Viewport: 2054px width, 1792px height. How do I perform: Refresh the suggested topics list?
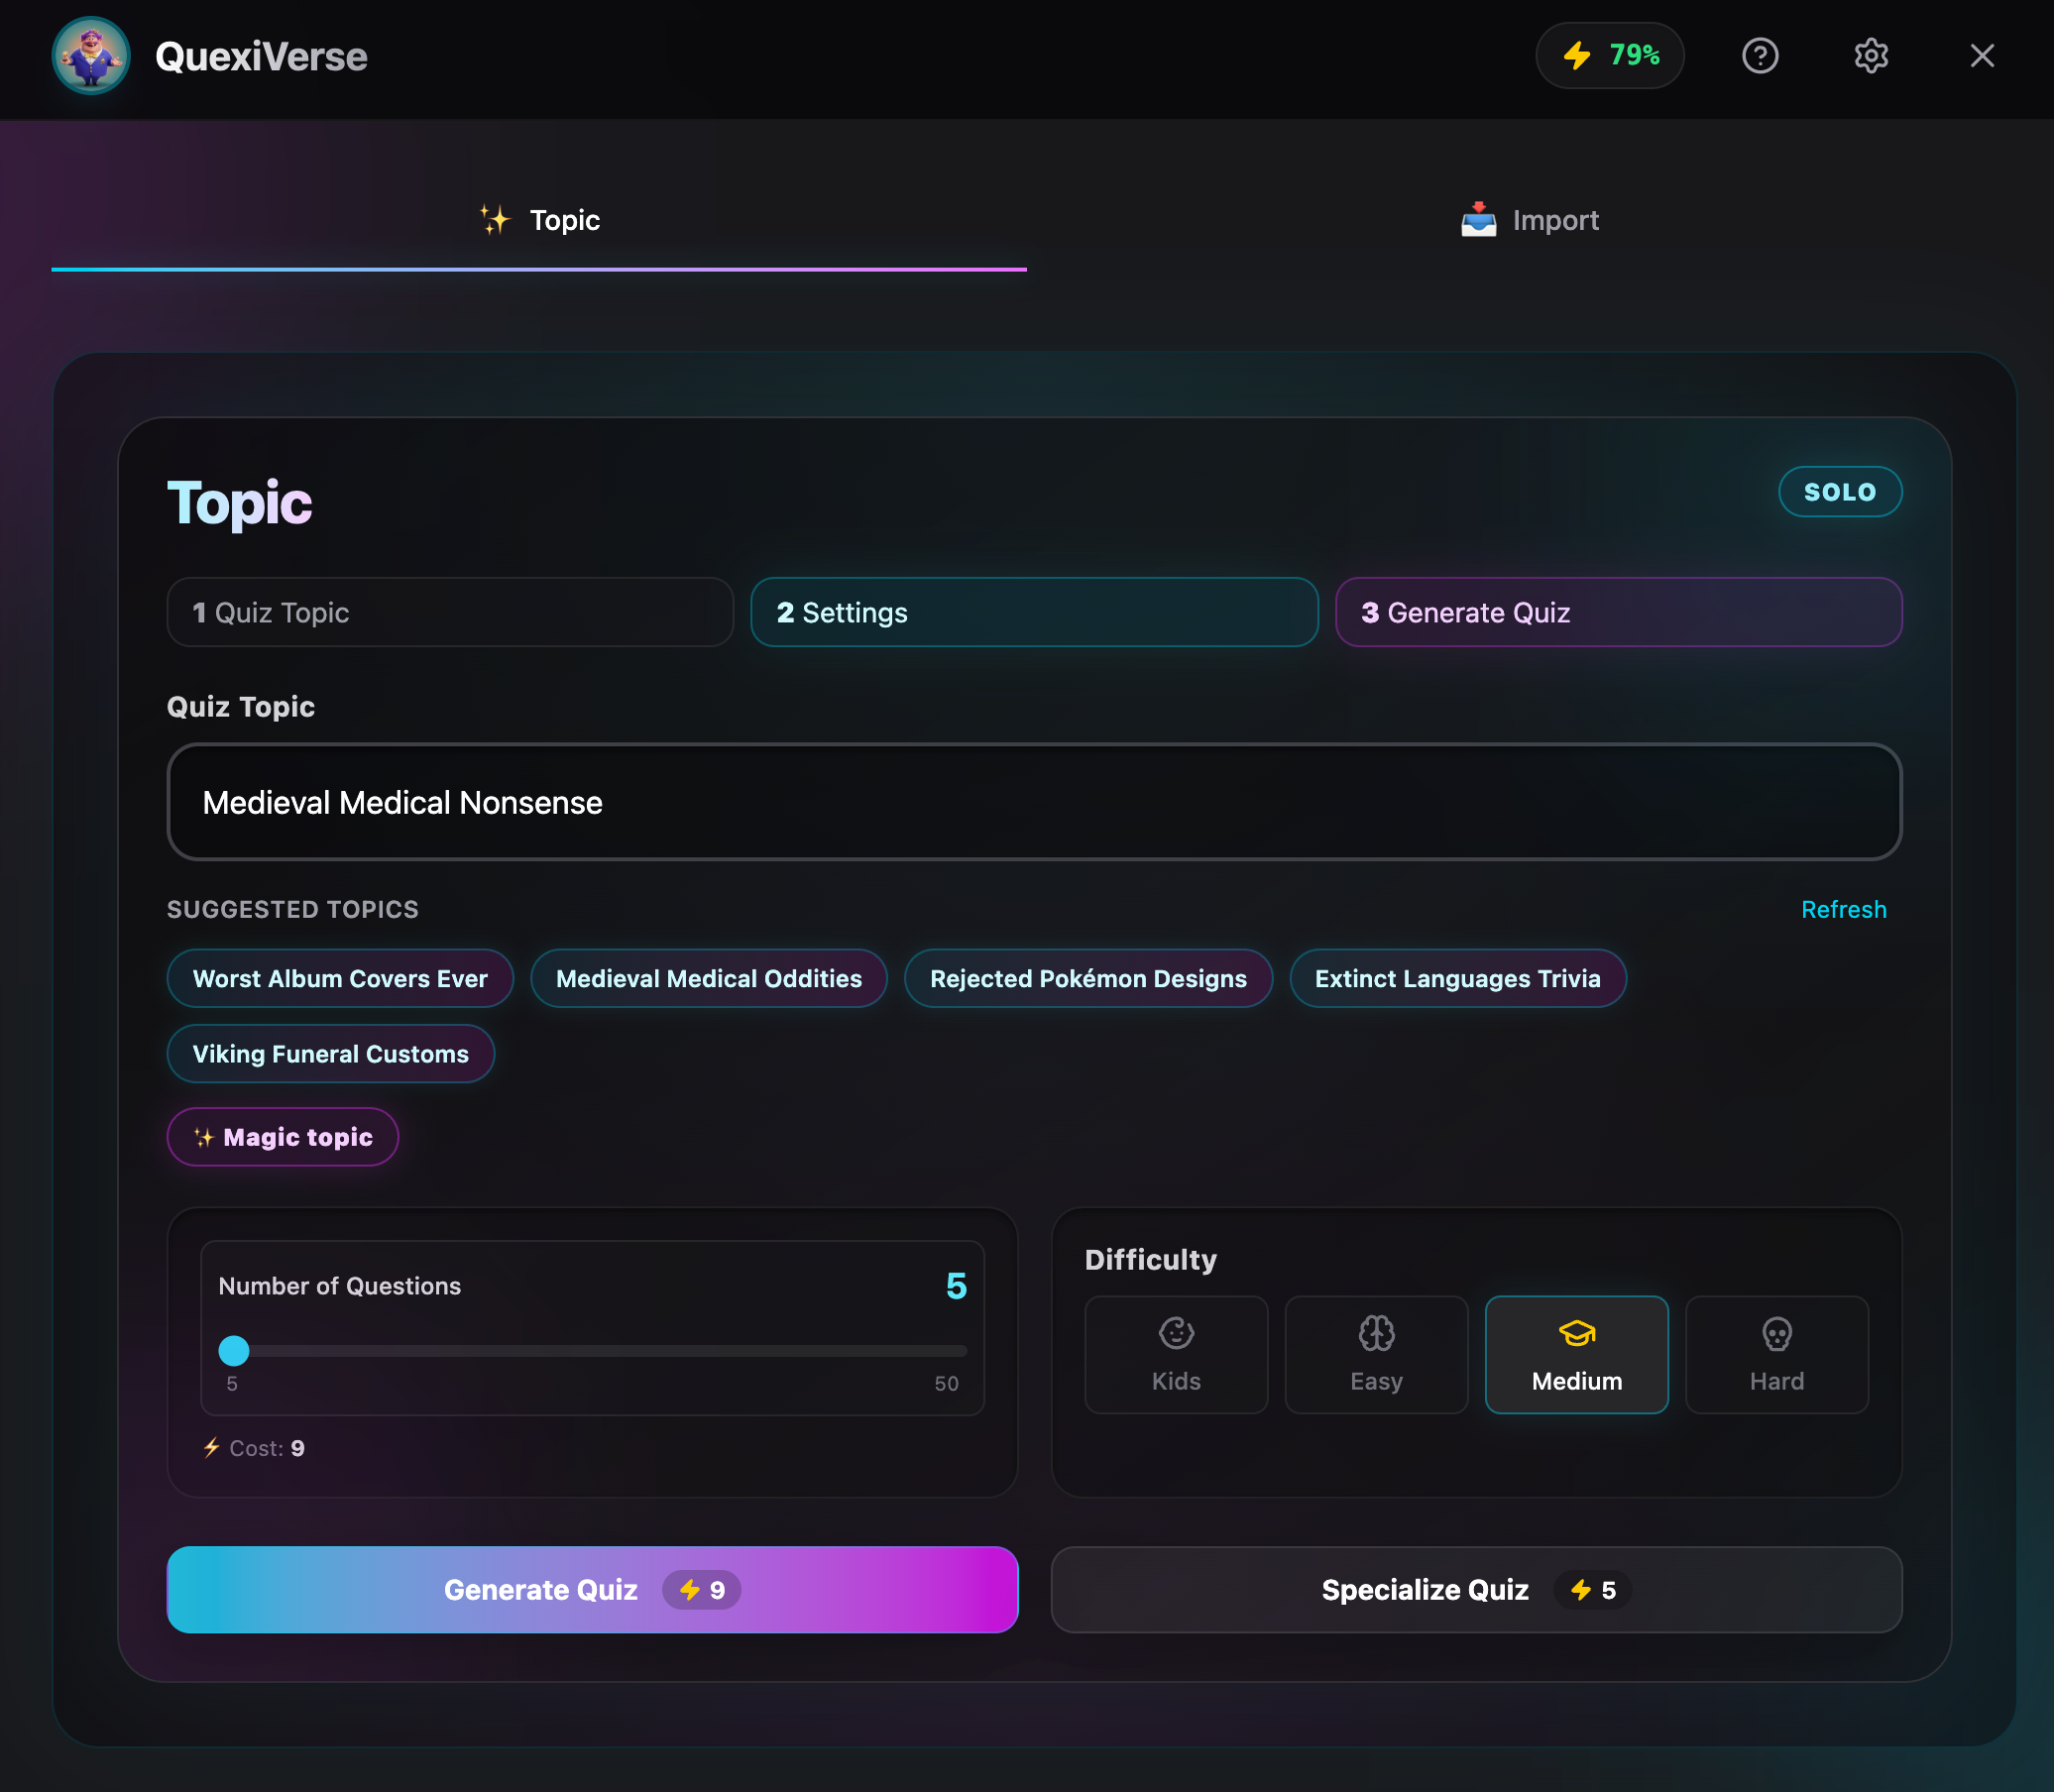tap(1843, 909)
